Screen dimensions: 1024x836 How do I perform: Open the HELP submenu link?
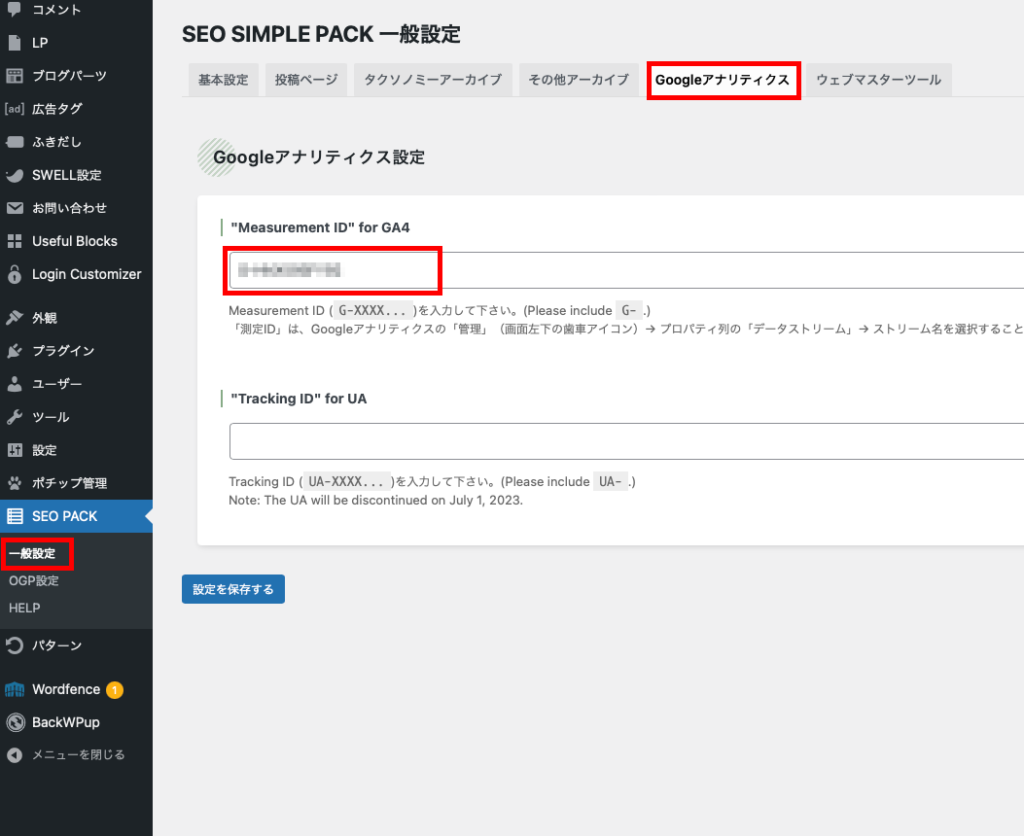point(25,608)
